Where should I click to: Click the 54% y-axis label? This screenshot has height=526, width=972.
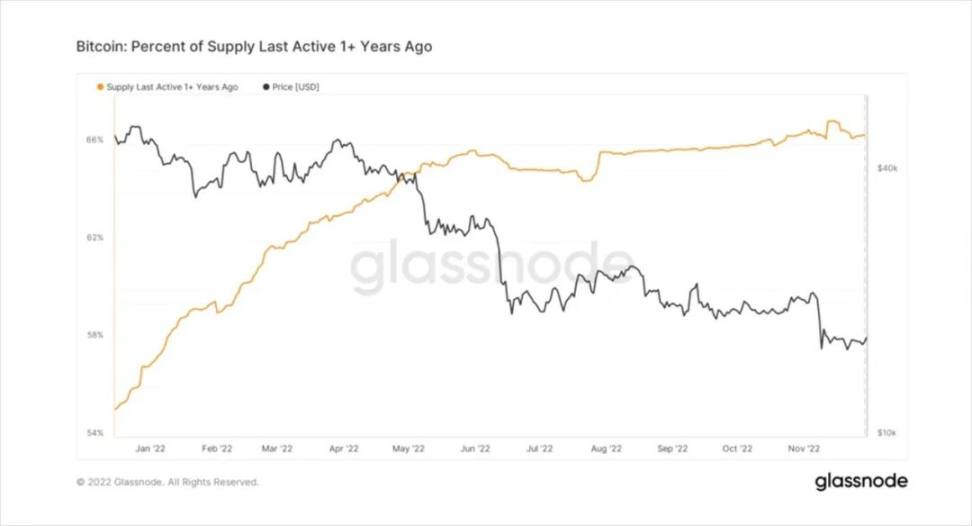[x=94, y=433]
